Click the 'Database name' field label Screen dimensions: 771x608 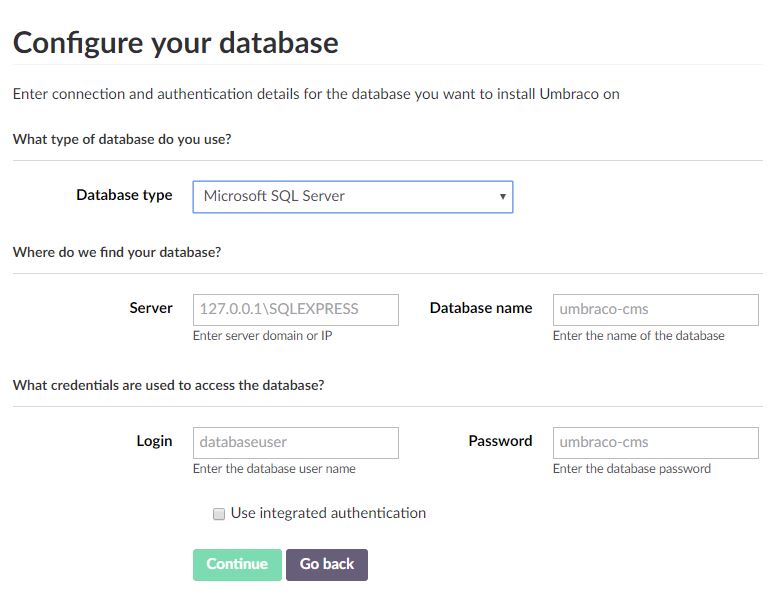click(x=481, y=308)
